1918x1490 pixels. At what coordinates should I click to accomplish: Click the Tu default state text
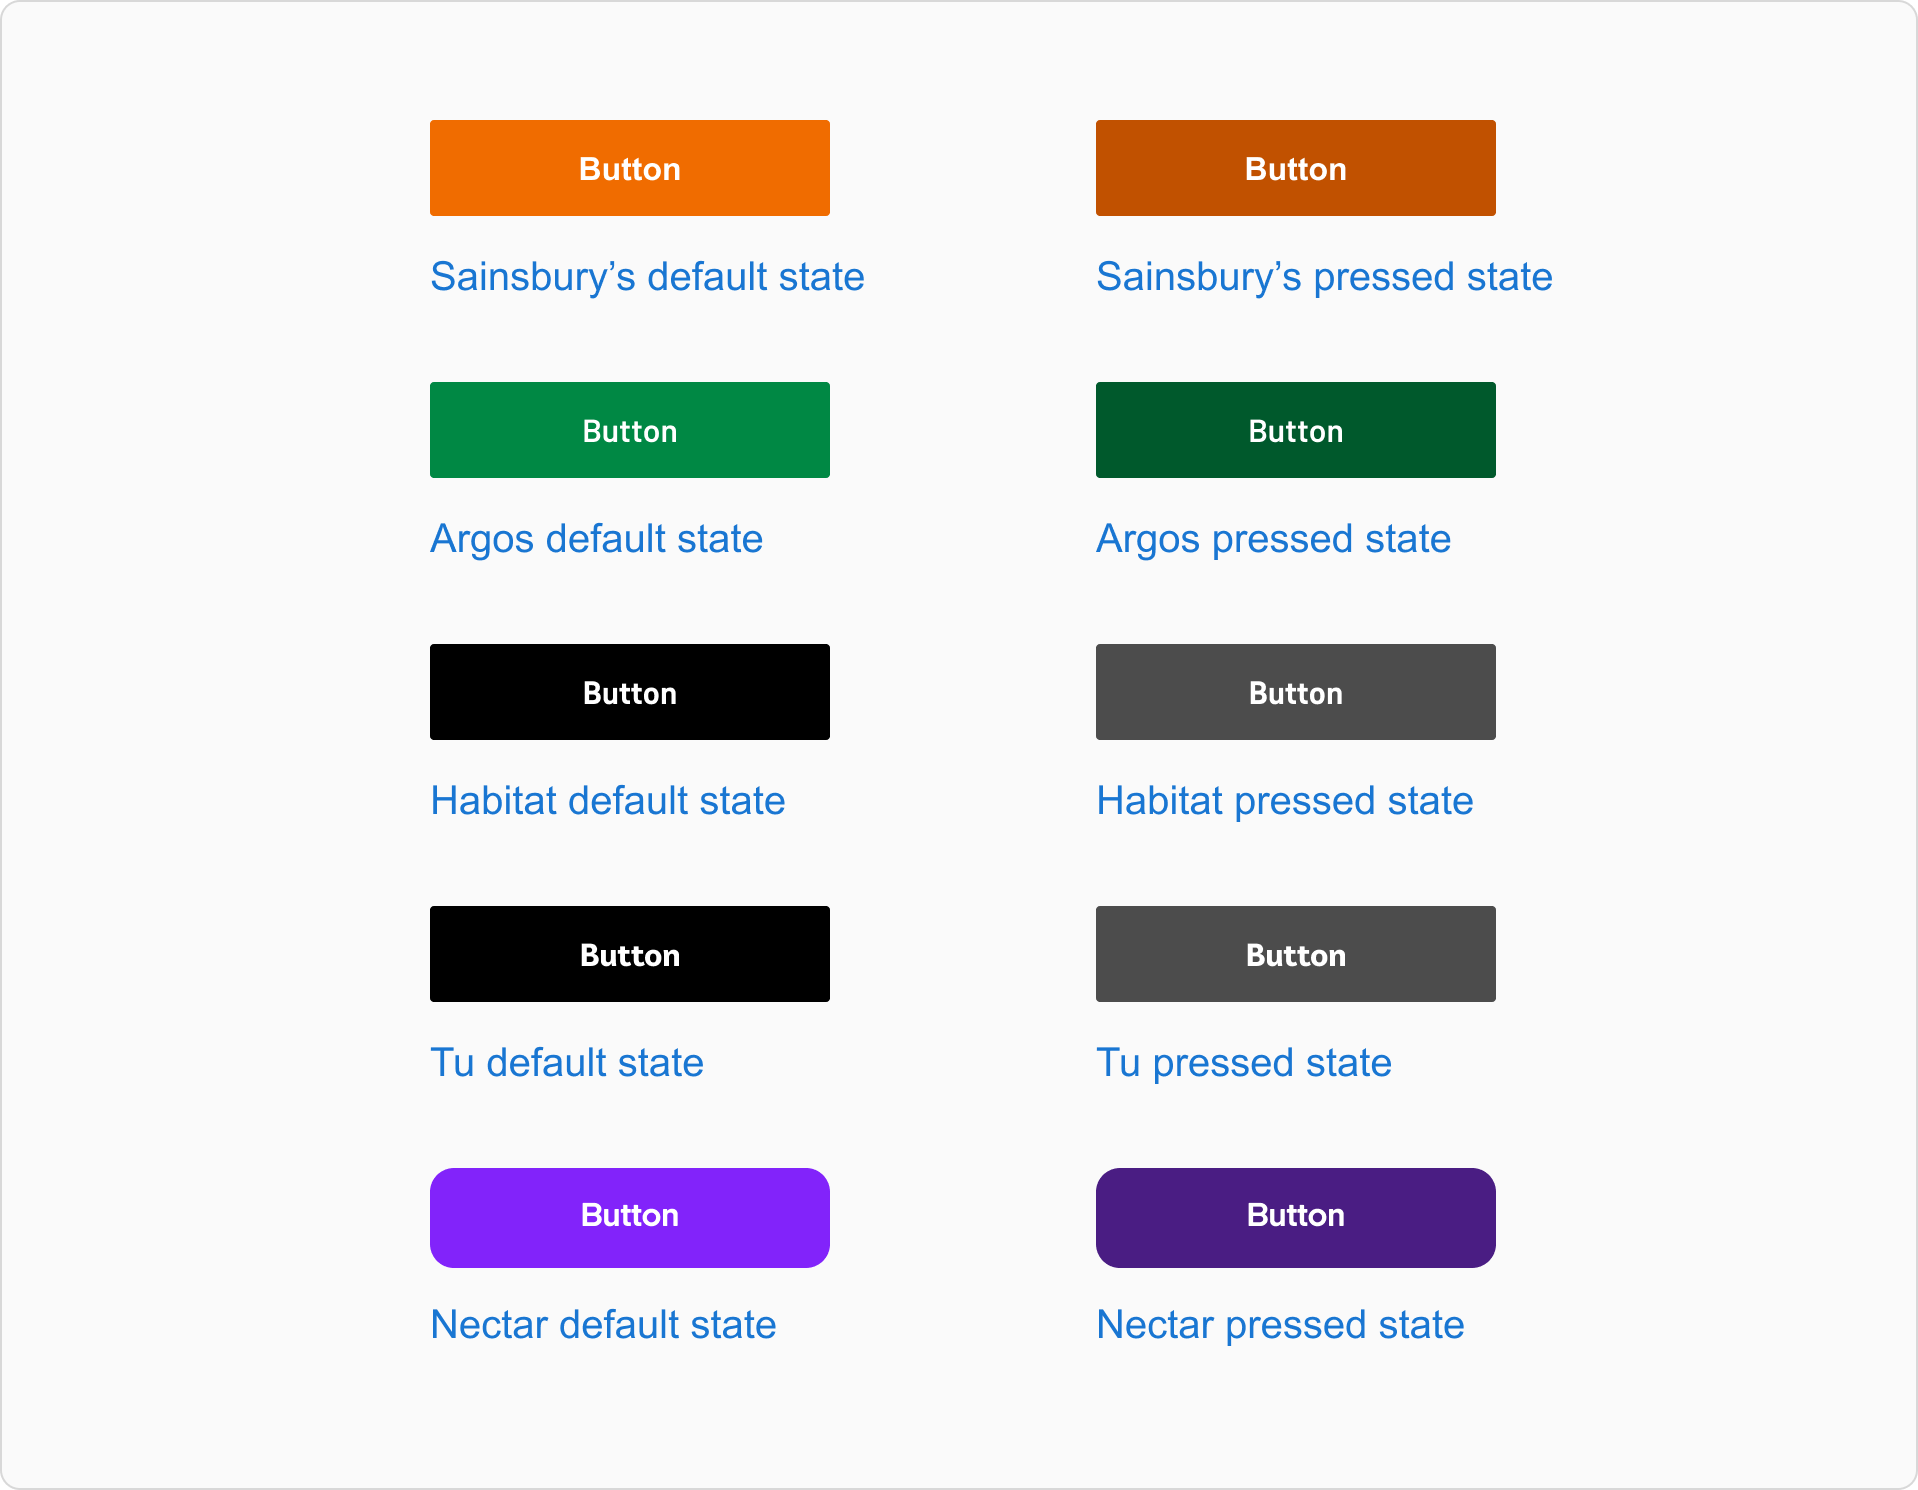pyautogui.click(x=566, y=1062)
